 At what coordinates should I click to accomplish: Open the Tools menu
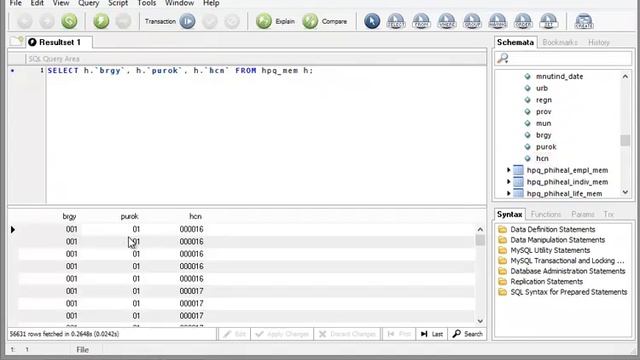tap(147, 3)
